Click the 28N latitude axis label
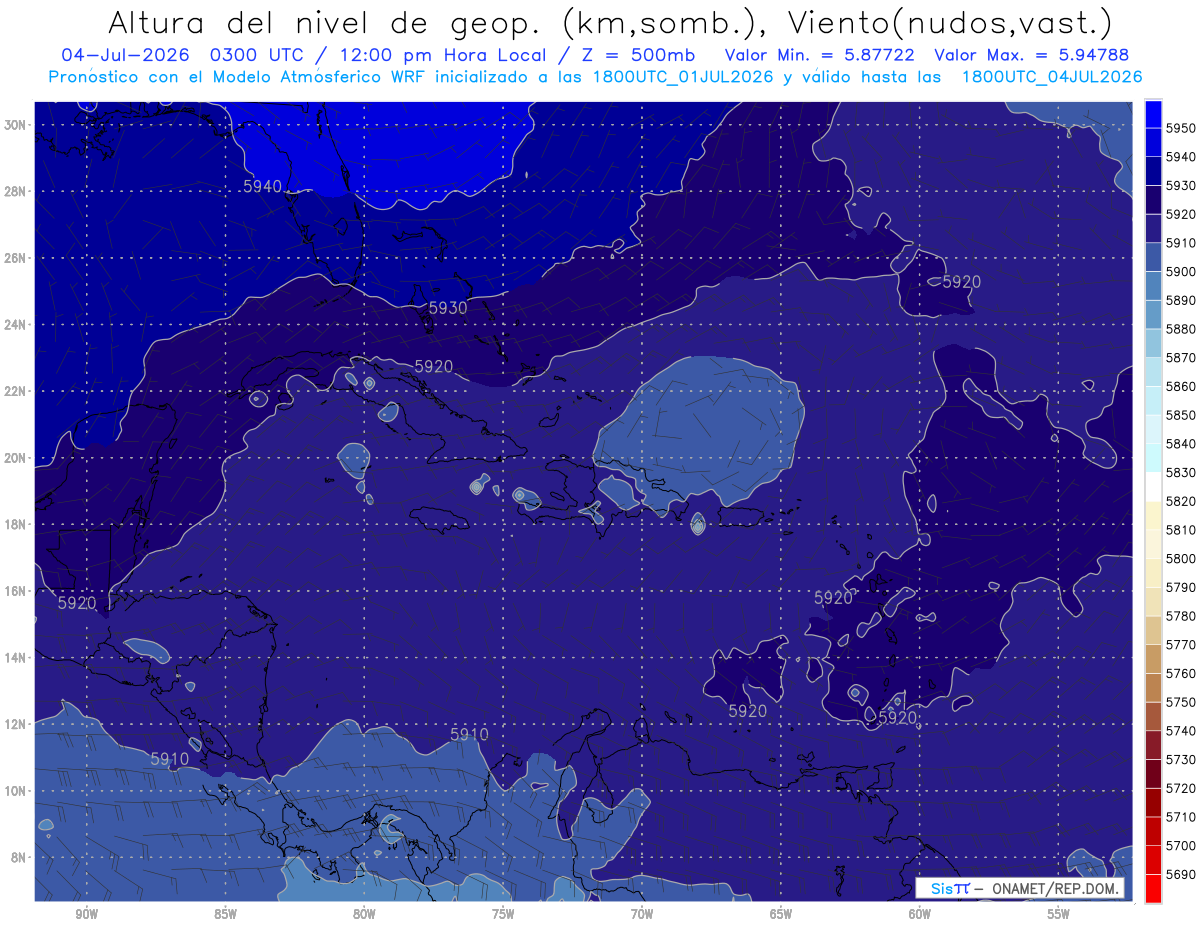The height and width of the screenshot is (927, 1200). pyautogui.click(x=15, y=191)
